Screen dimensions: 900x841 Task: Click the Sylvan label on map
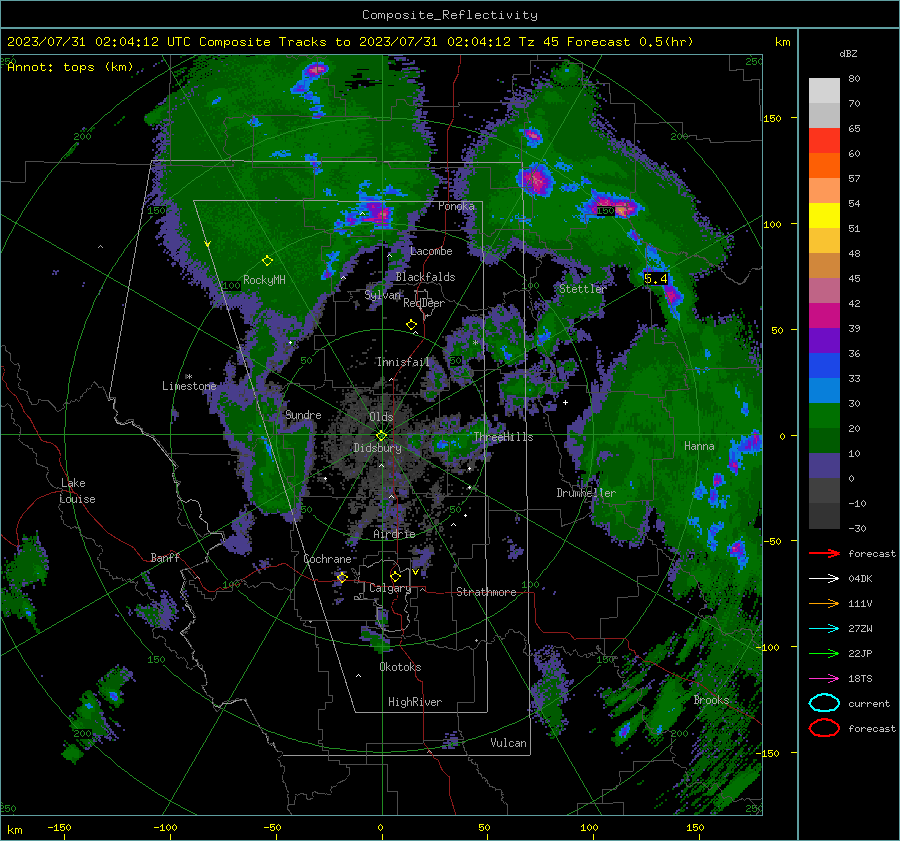click(383, 295)
